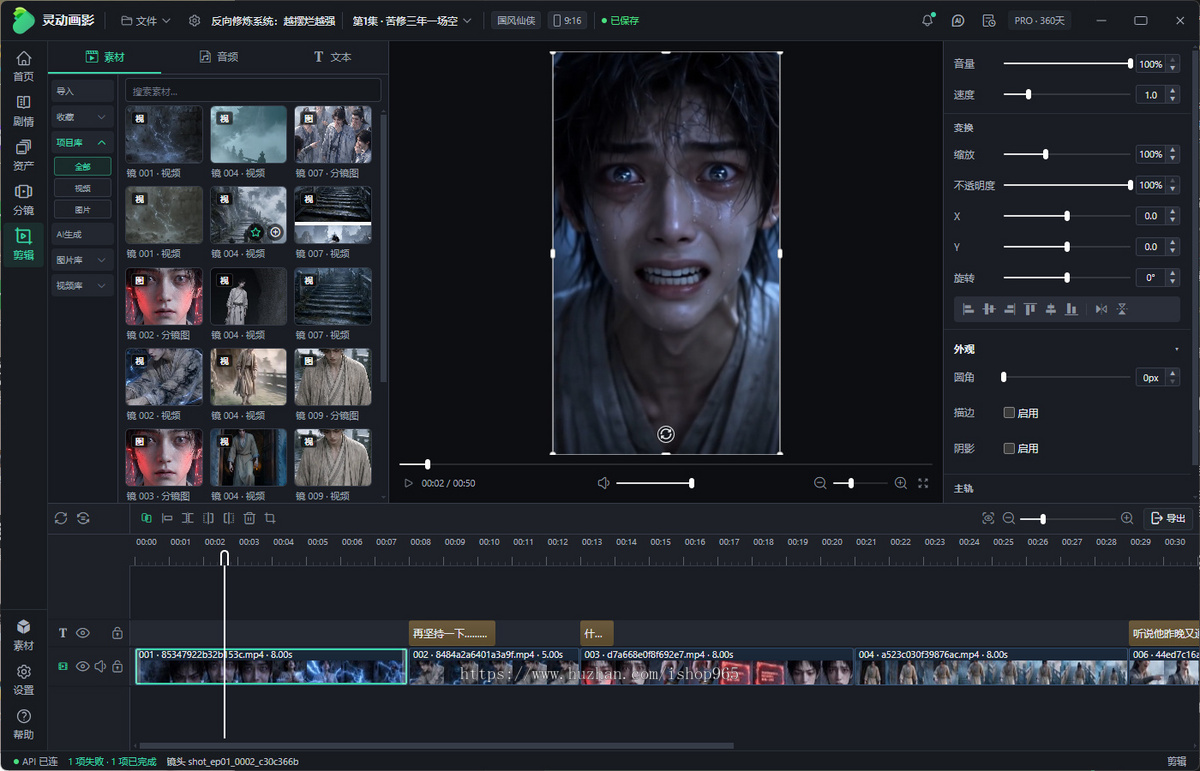This screenshot has width=1200, height=771.
Task: Delete the selected clip with trash icon
Action: point(250,518)
